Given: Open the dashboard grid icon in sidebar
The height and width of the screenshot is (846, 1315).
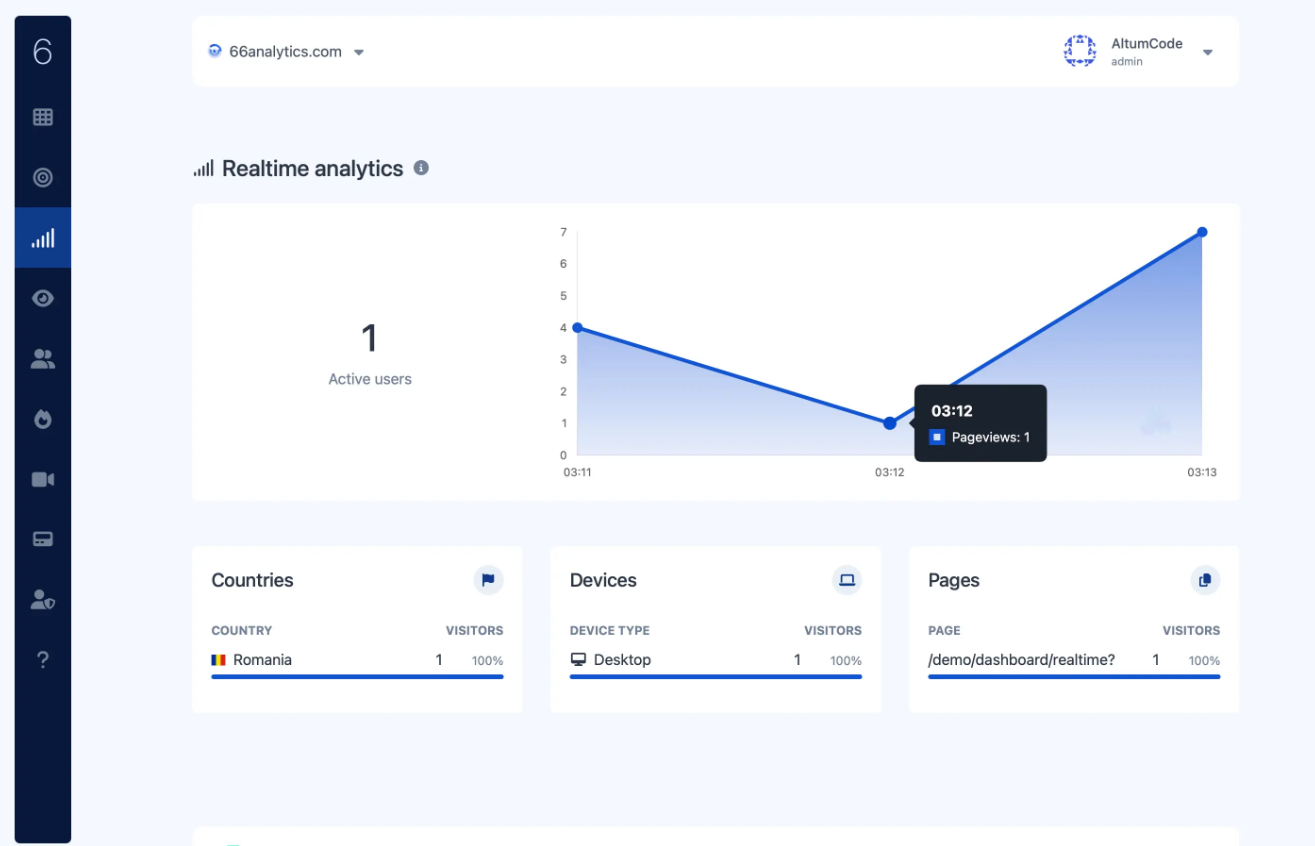Looking at the screenshot, I should (42, 117).
